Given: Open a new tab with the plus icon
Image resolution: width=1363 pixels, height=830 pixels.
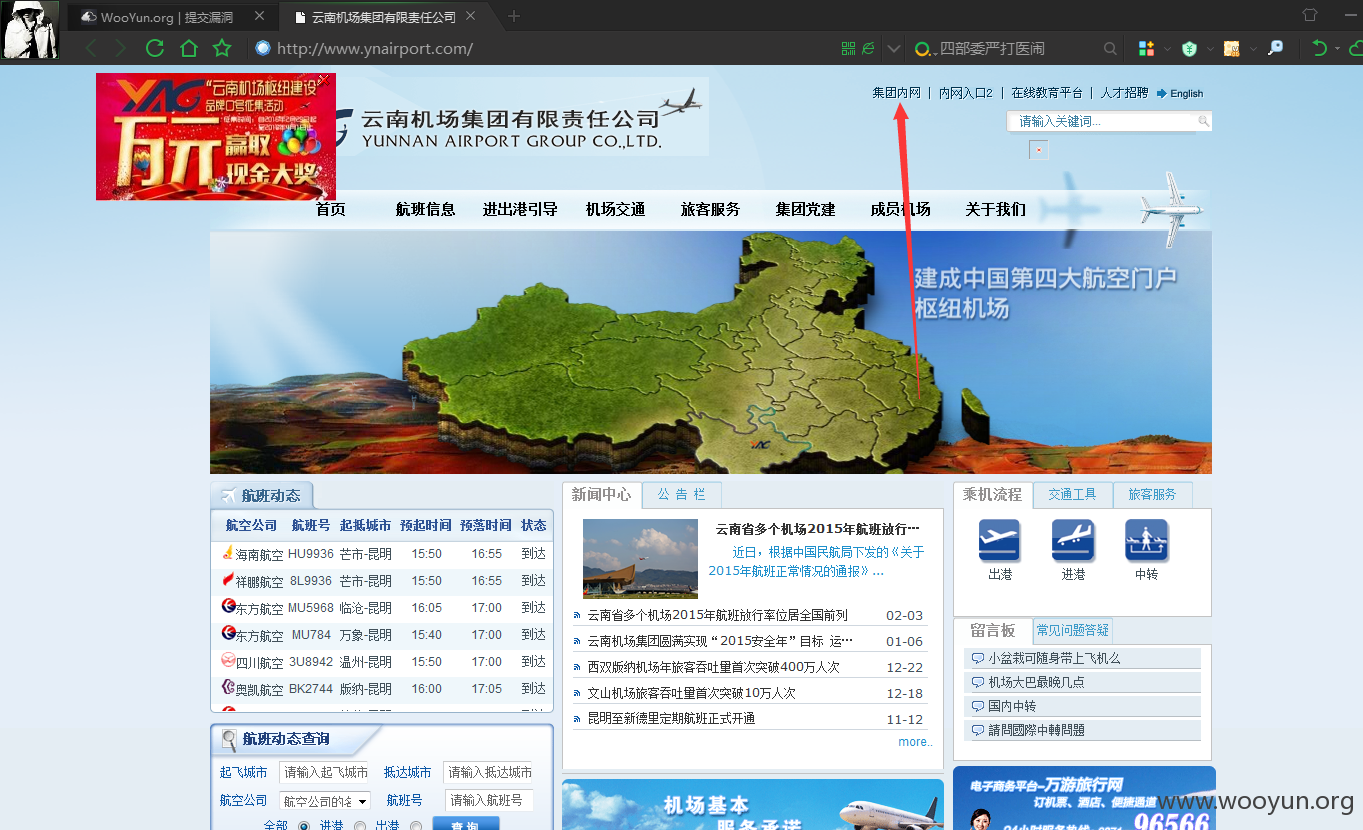Looking at the screenshot, I should [x=514, y=16].
